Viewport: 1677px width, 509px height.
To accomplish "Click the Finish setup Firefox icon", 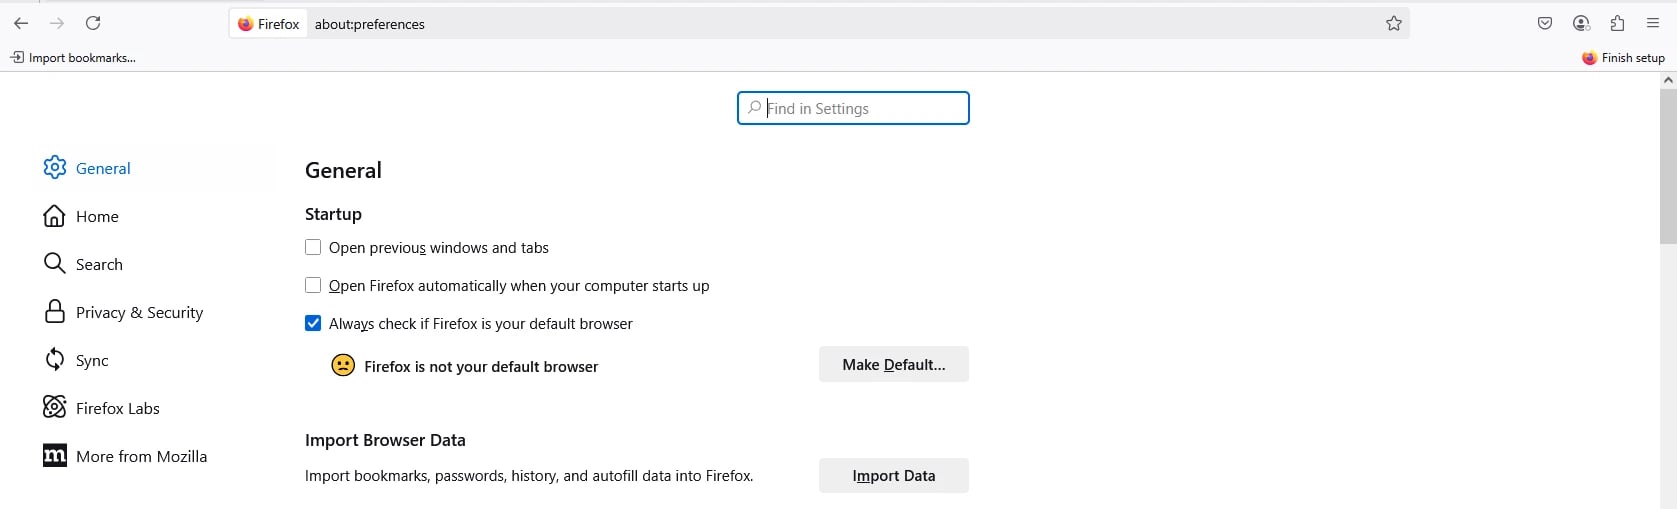I will click(1589, 58).
